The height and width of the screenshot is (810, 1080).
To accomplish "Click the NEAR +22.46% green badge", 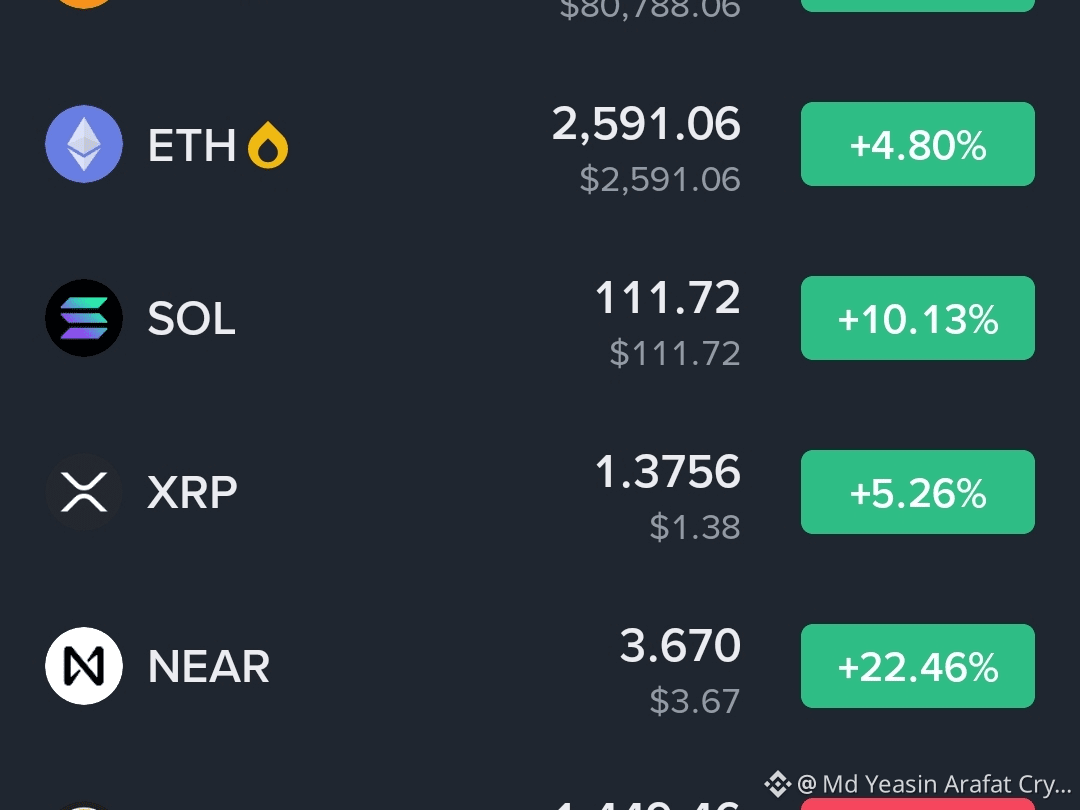I will (x=917, y=666).
